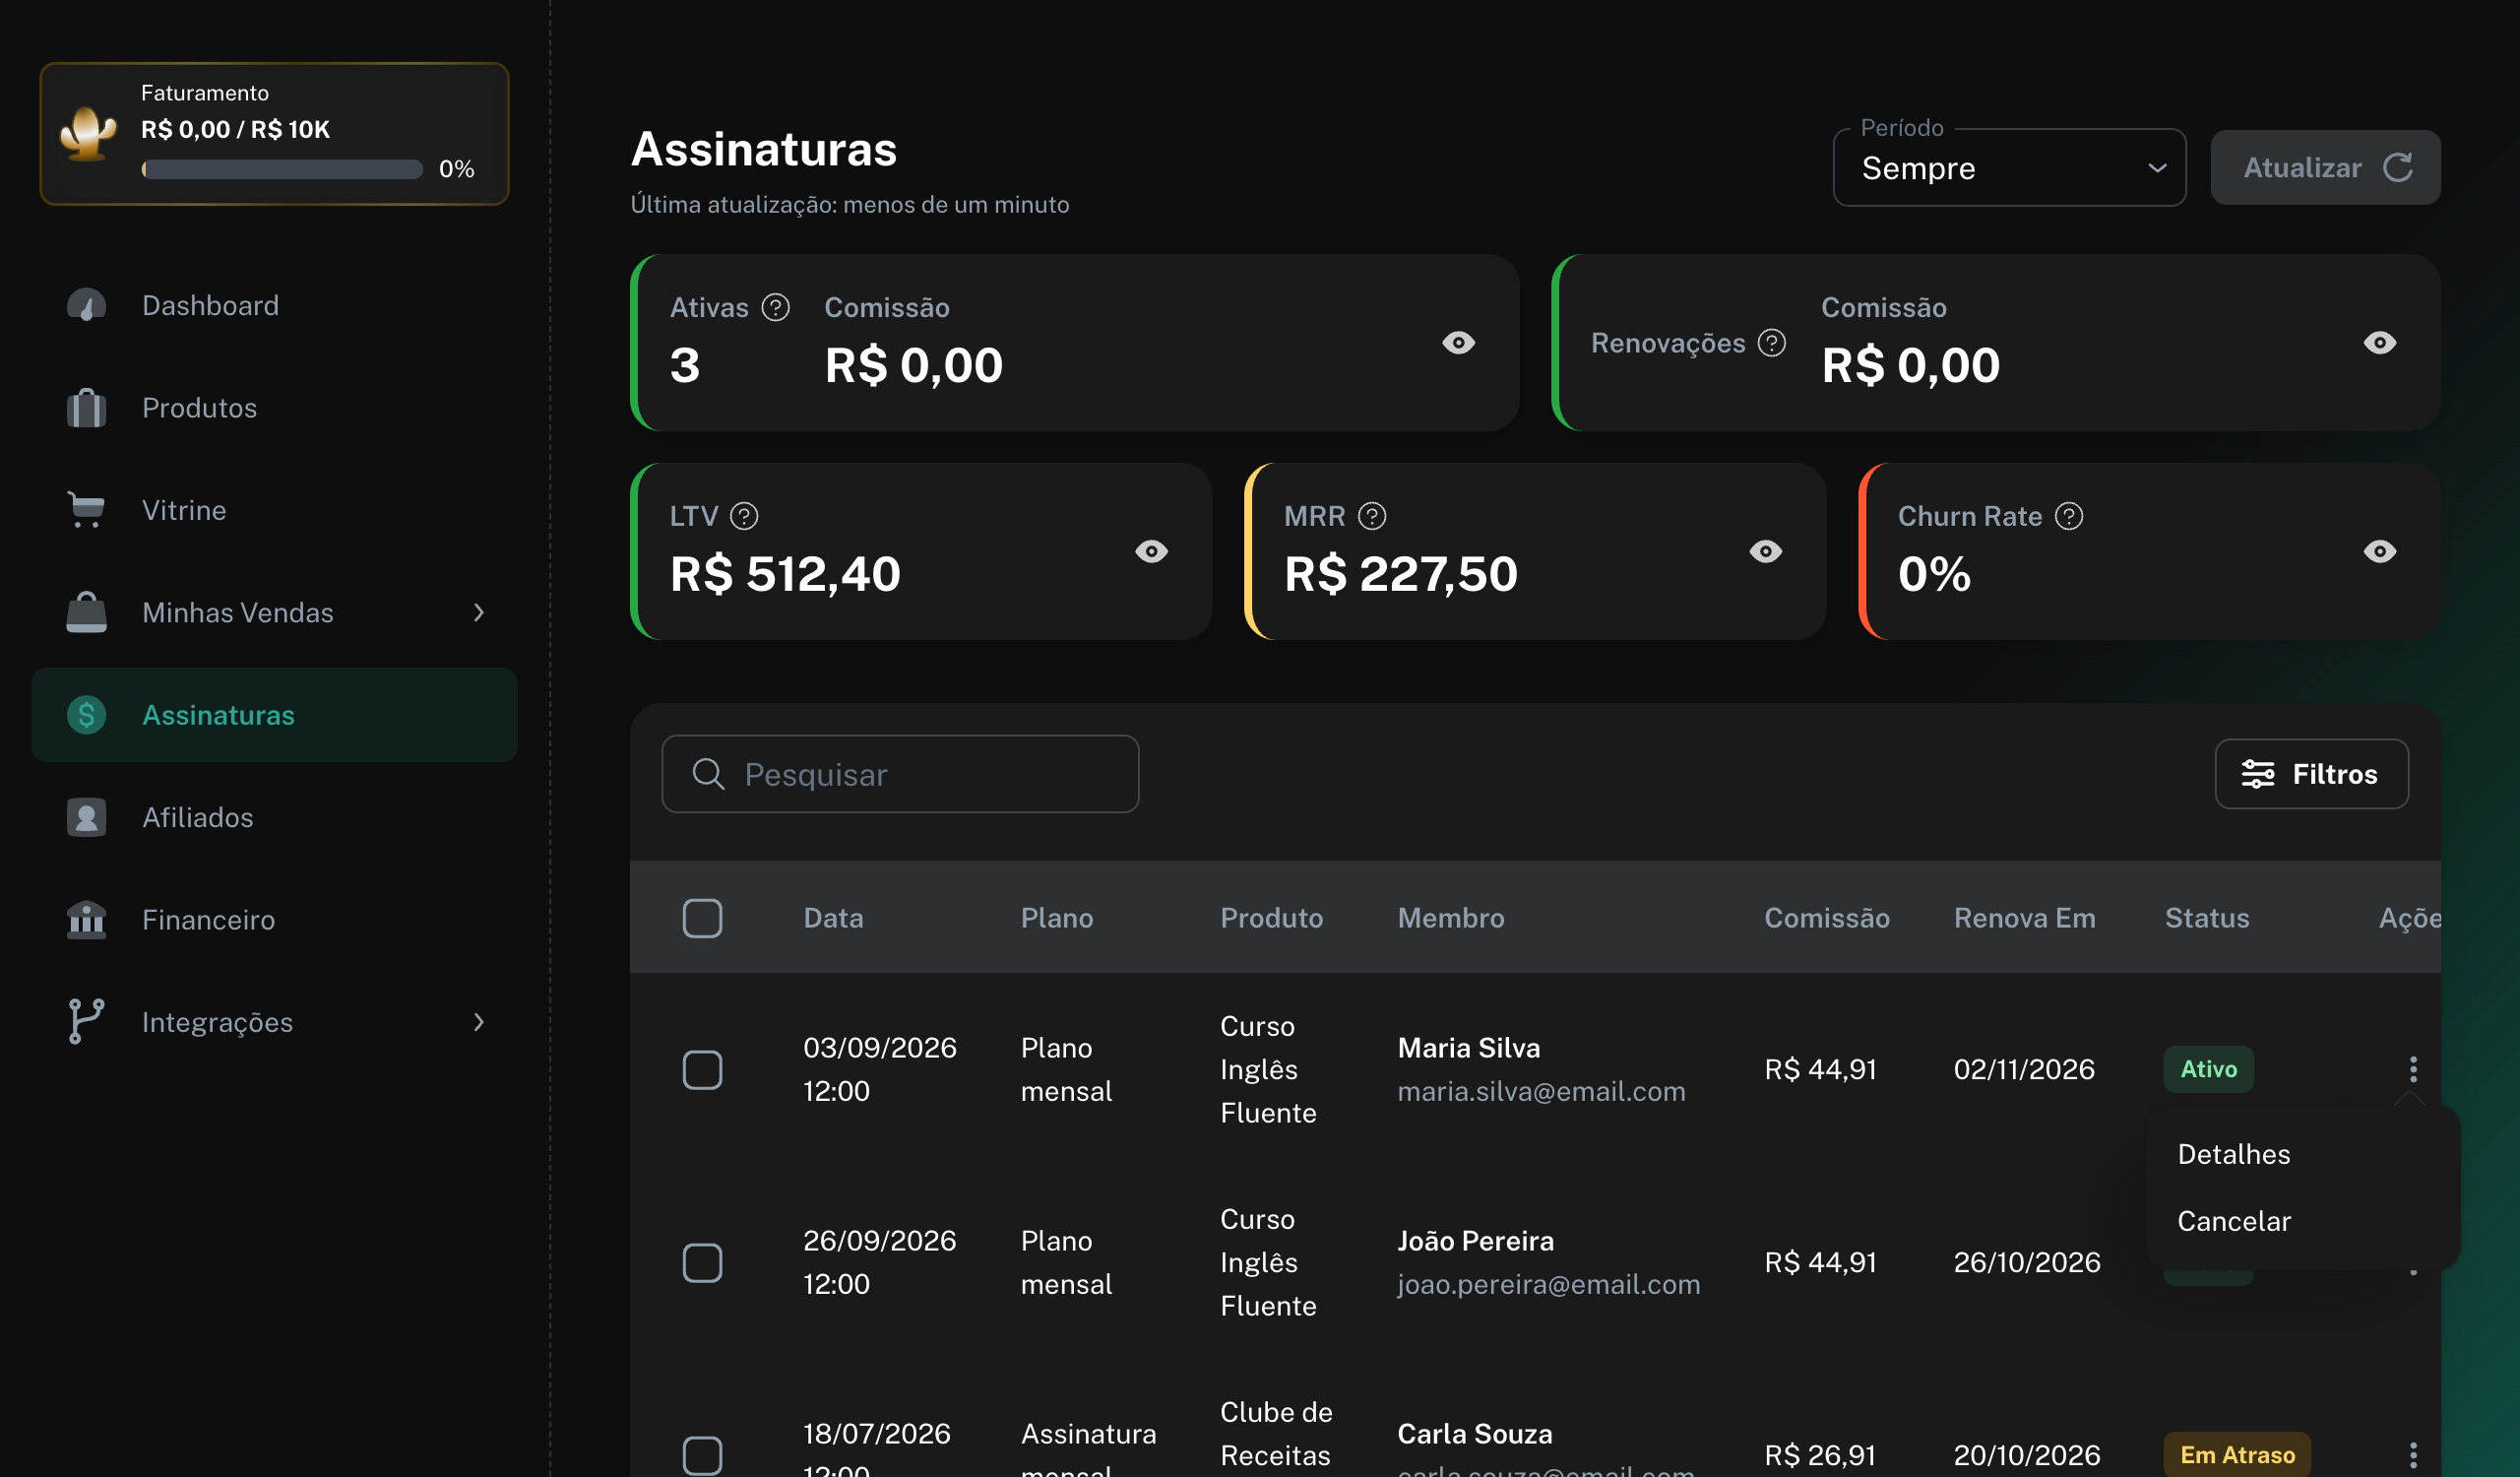The image size is (2520, 1477).
Task: Click the help icon beside Renovações
Action: 1772,343
